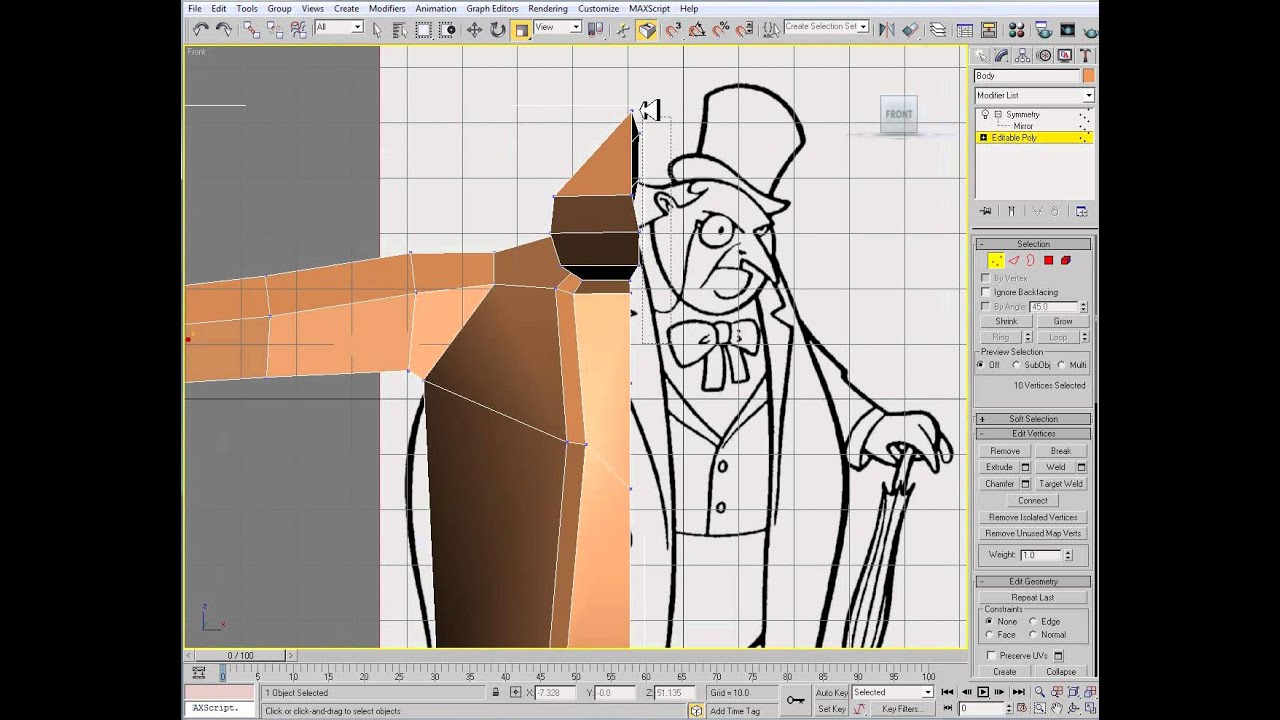Screen dimensions: 1280x720
Task: Open the Display command panel tab
Action: [x=1065, y=55]
